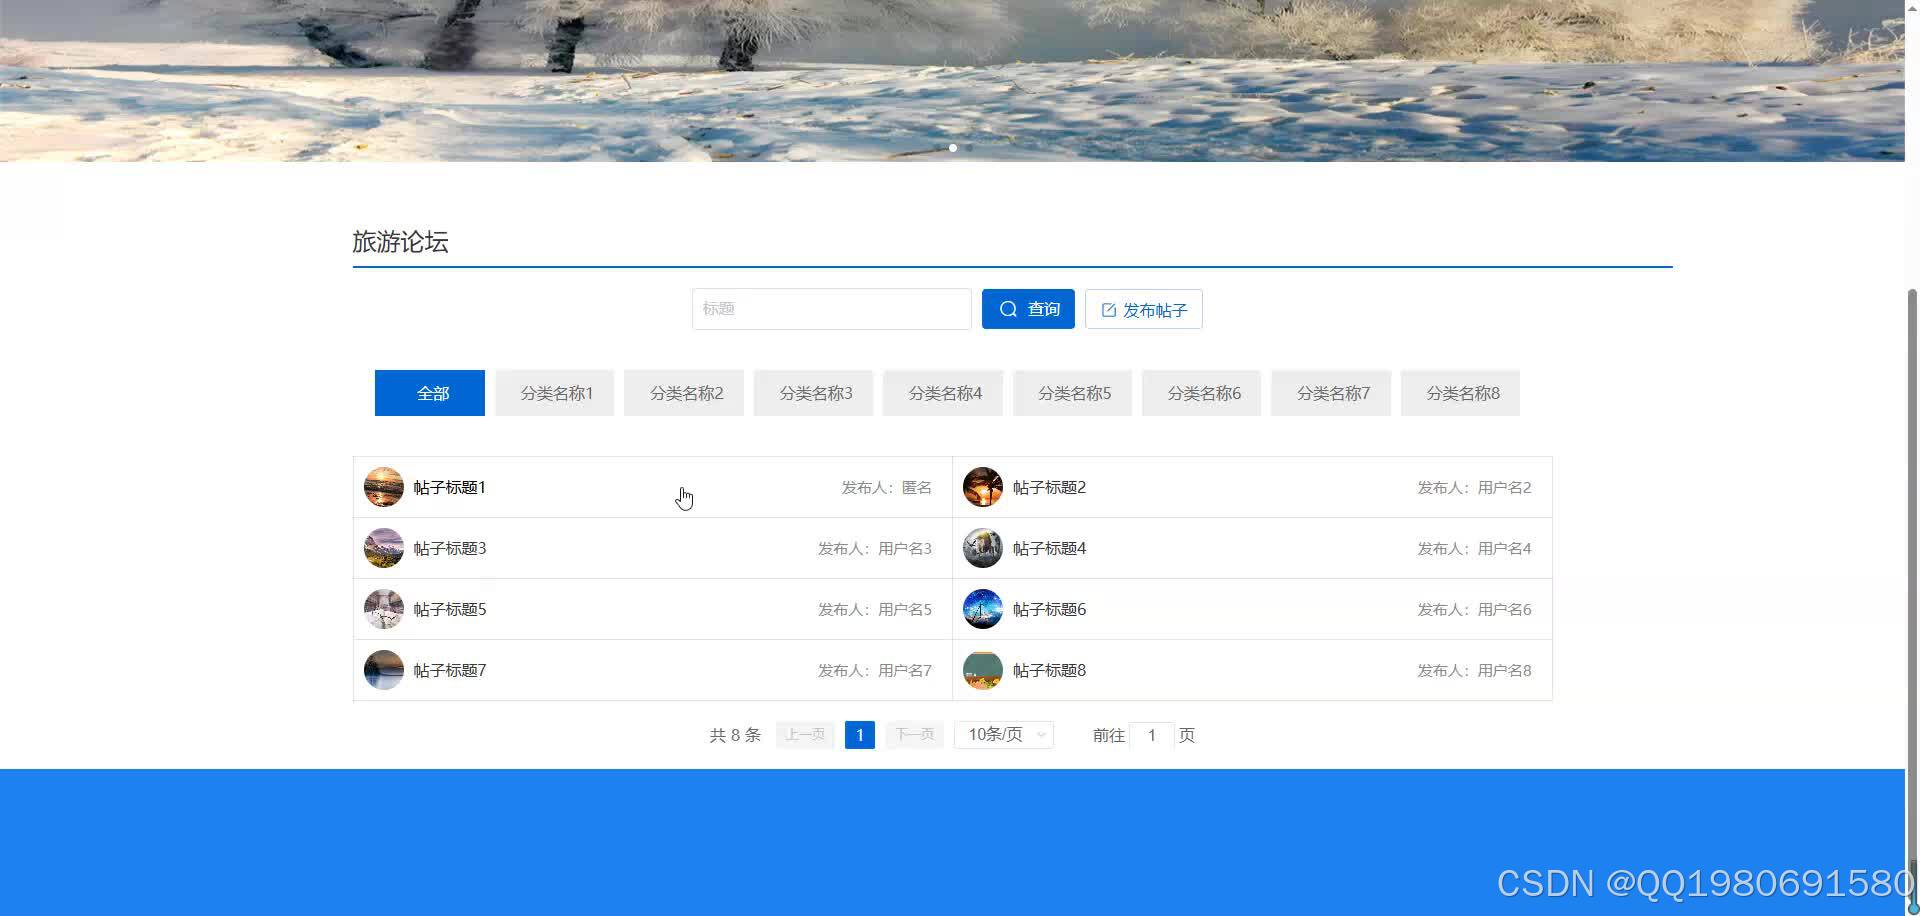Switch to 分类名称1 tab

[x=554, y=392]
